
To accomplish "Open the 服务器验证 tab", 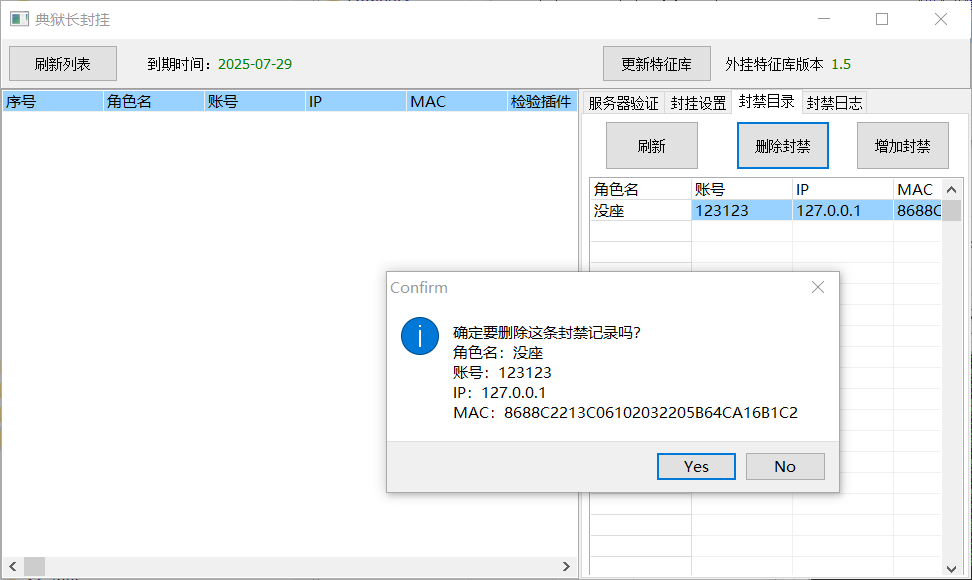I will 623,103.
